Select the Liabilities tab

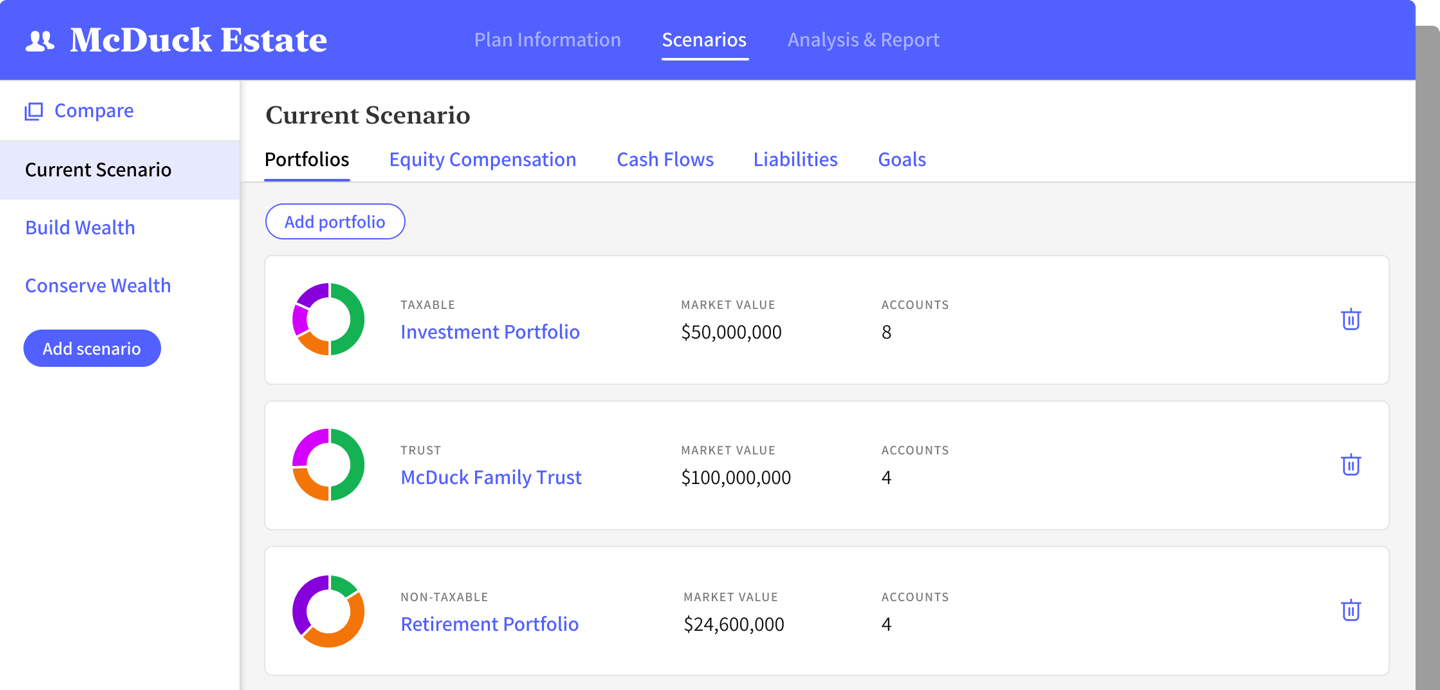coord(795,159)
